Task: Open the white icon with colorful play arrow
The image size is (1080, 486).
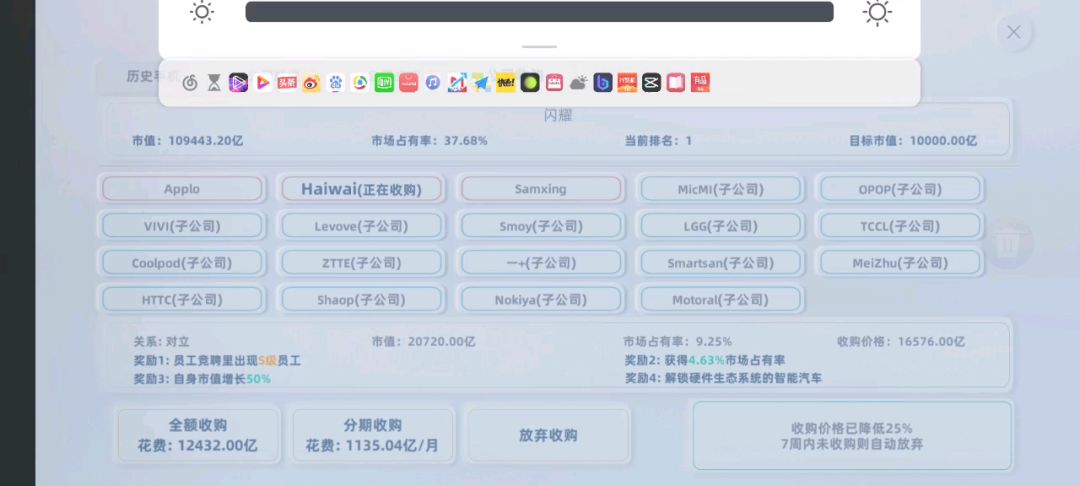Action: [262, 83]
